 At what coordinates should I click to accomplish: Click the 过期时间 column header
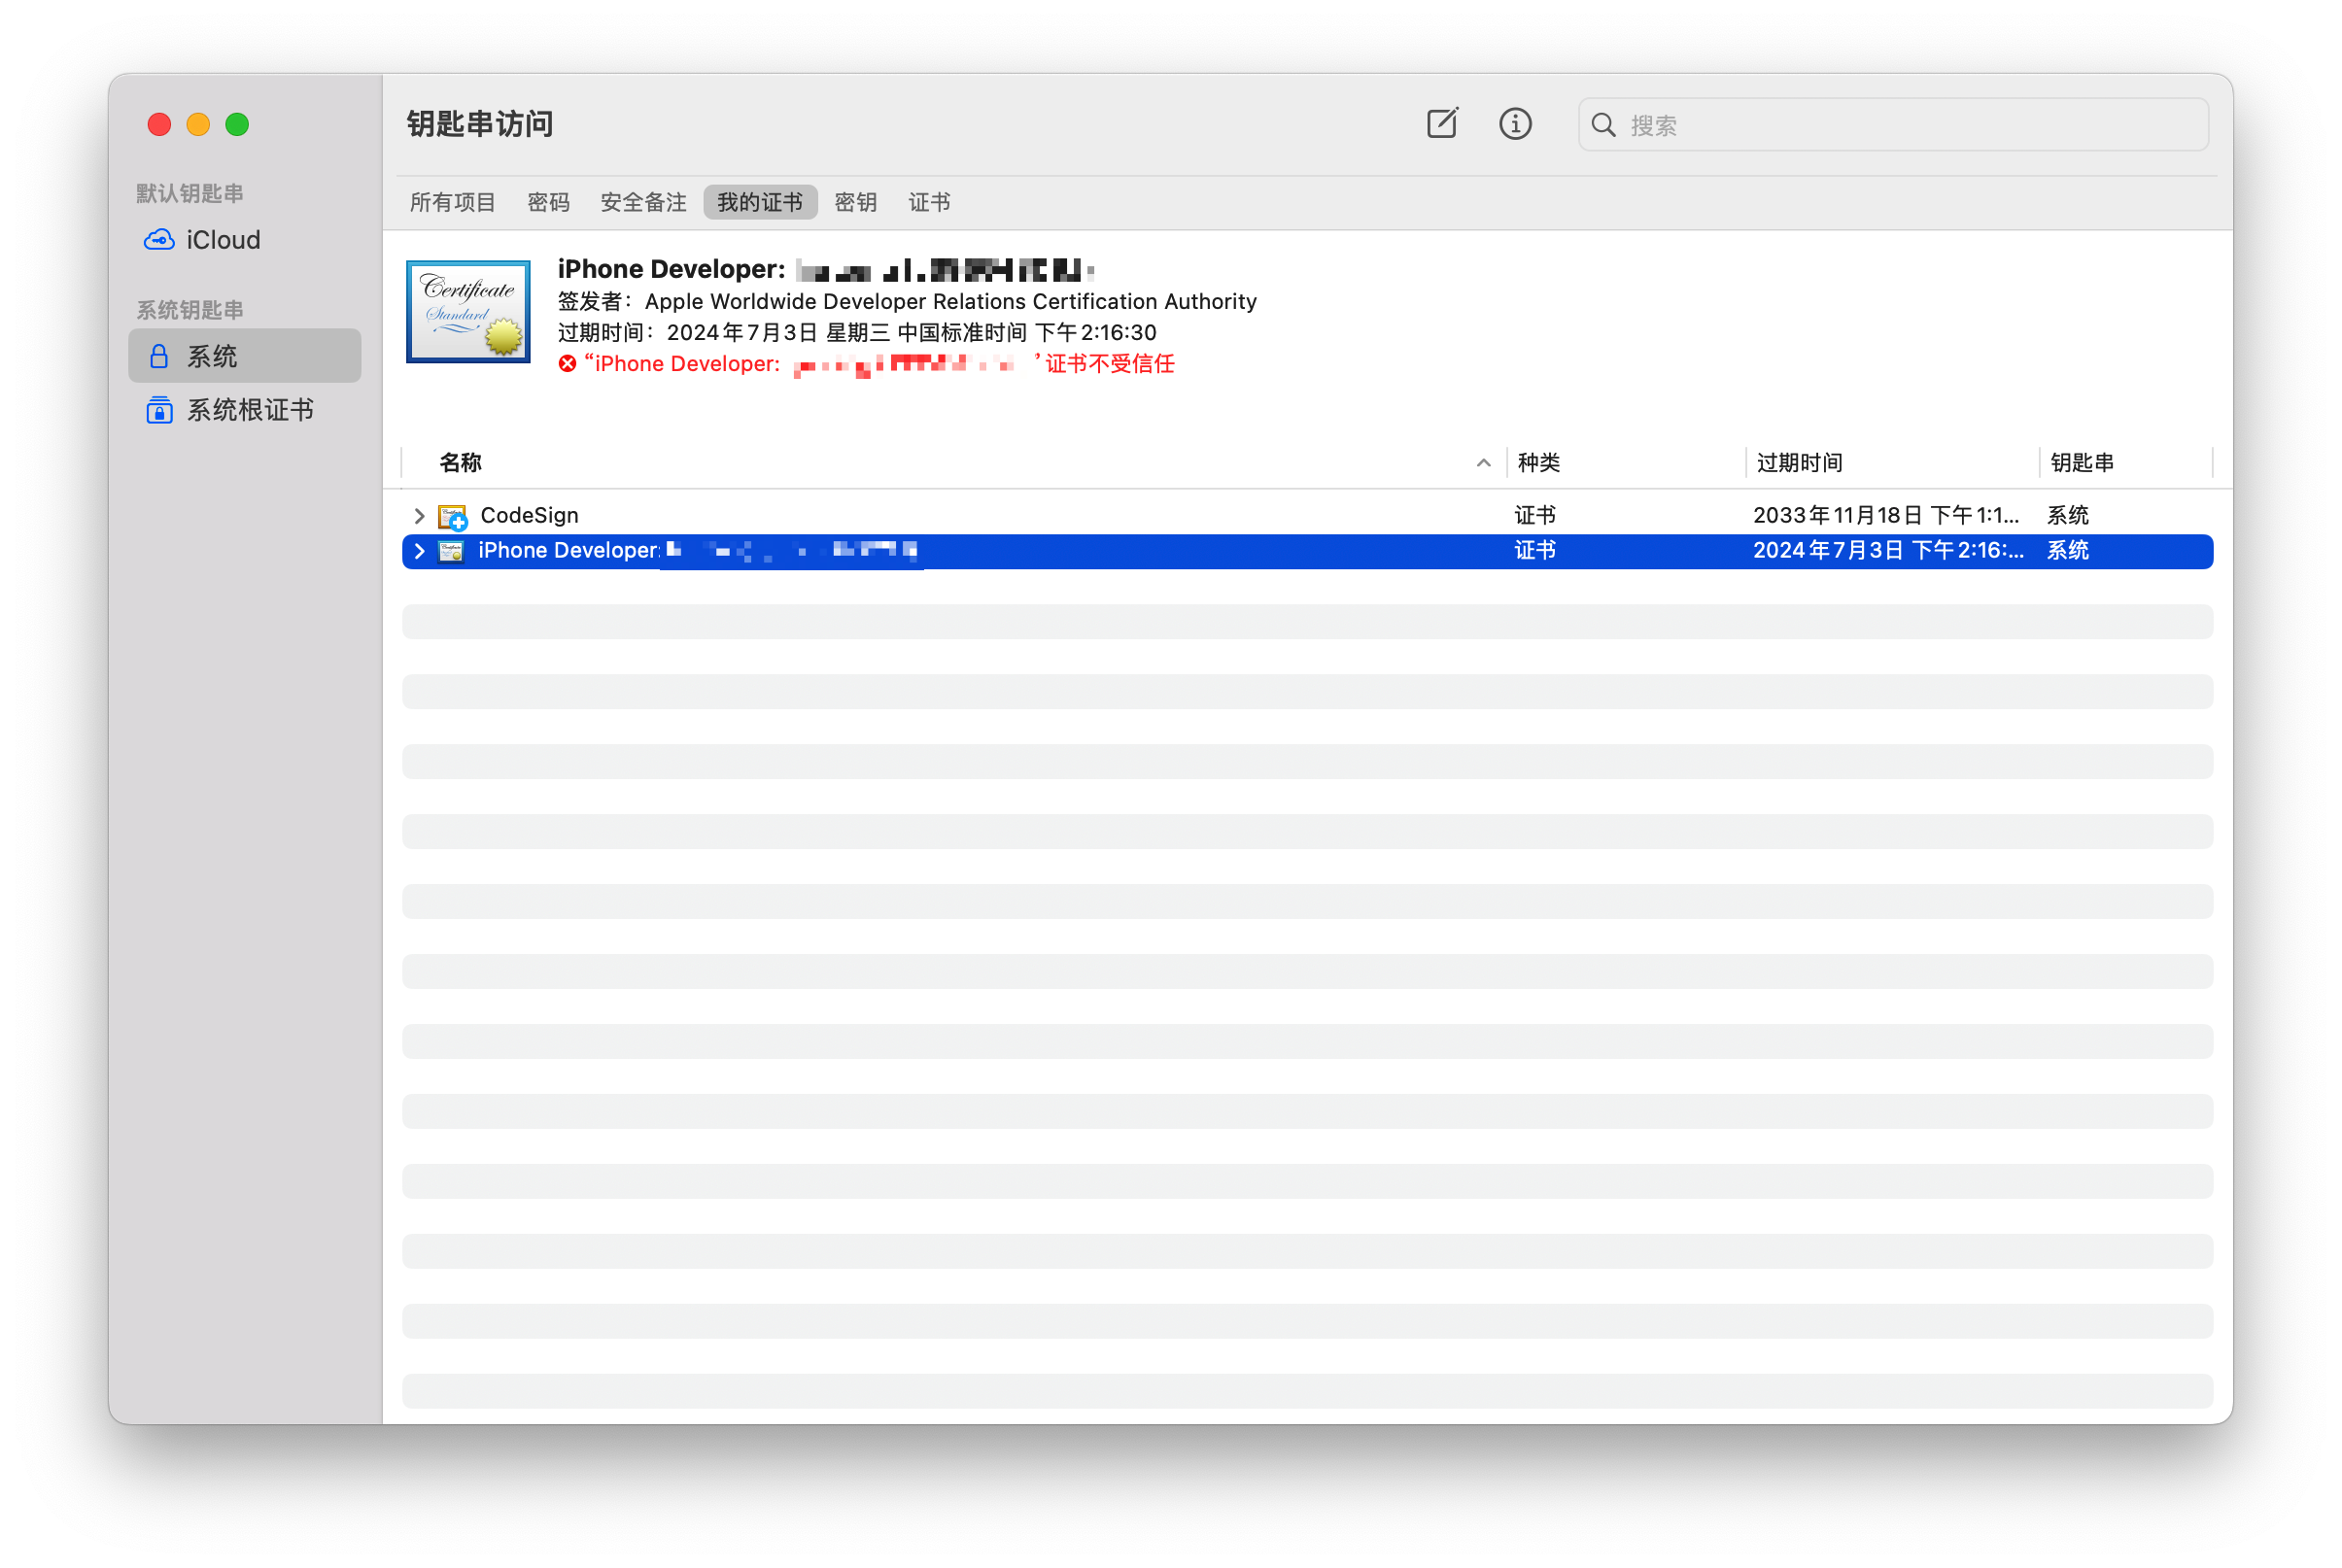click(x=1800, y=462)
